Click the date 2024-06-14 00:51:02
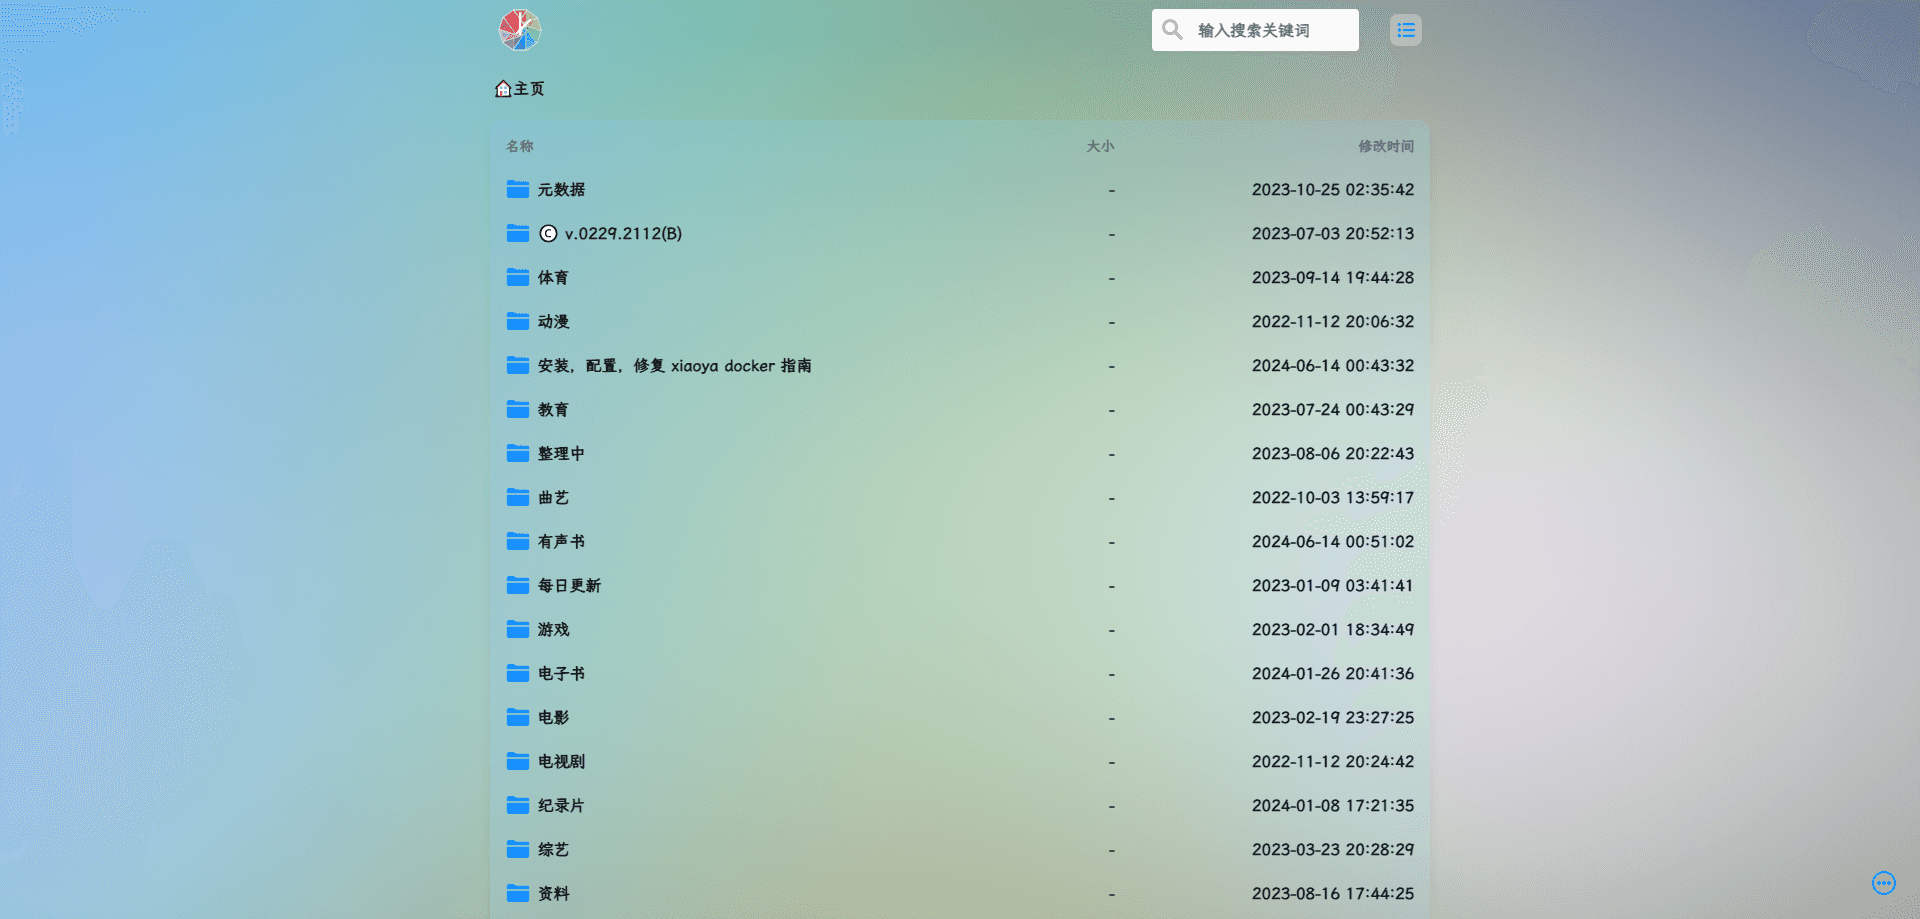 [1333, 541]
